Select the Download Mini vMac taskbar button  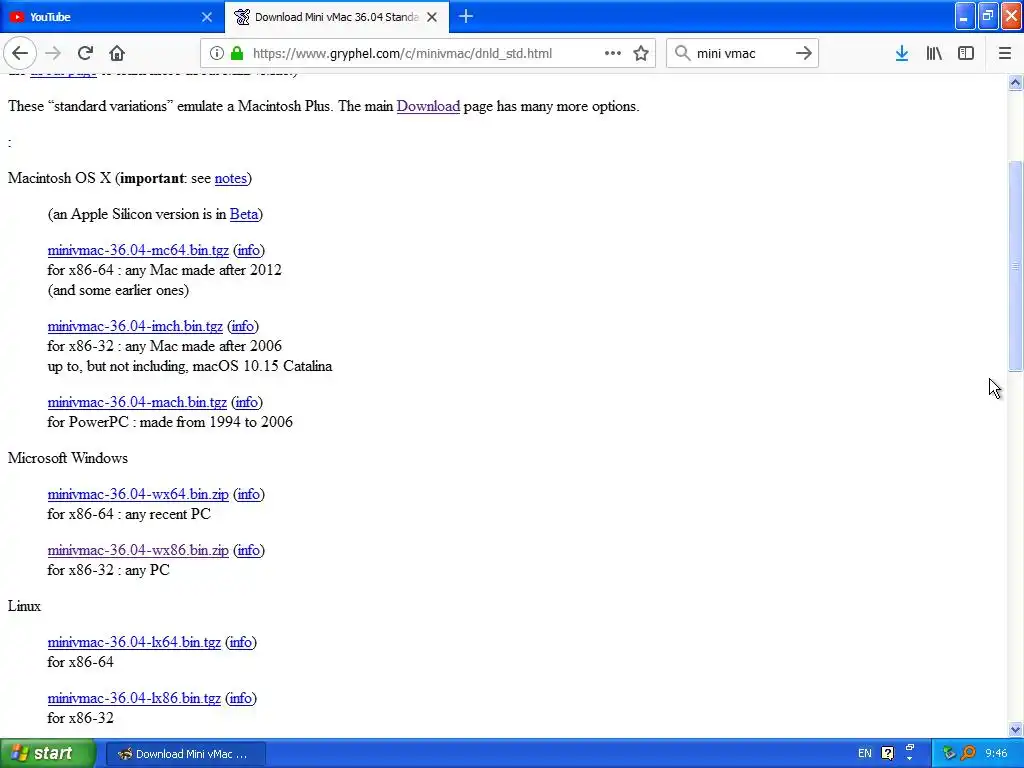pyautogui.click(x=185, y=754)
